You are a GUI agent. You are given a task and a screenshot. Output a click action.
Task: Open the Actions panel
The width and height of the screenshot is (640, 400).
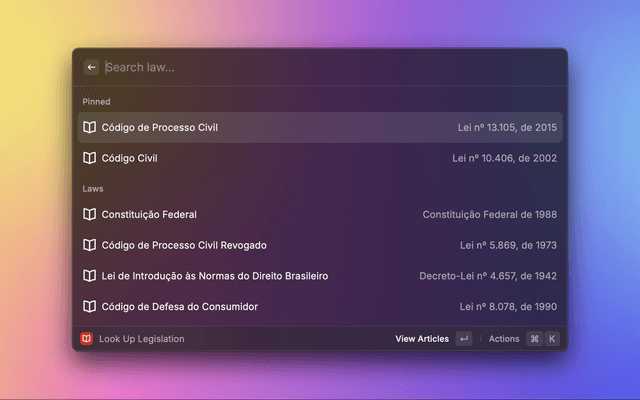tap(504, 339)
